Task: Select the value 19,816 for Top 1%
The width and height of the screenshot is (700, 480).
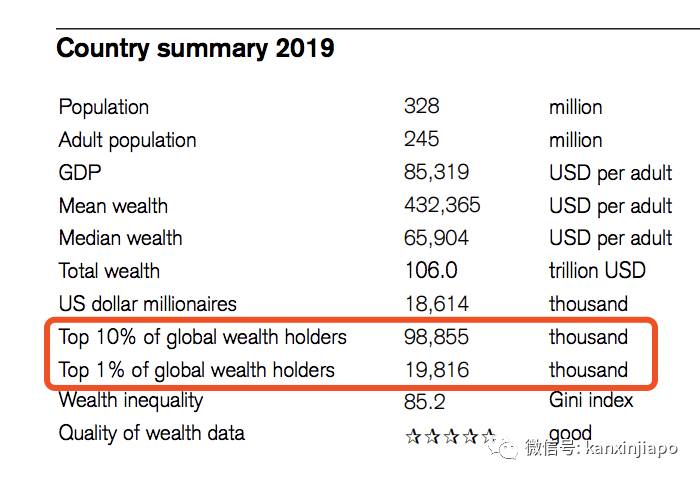Action: 436,370
